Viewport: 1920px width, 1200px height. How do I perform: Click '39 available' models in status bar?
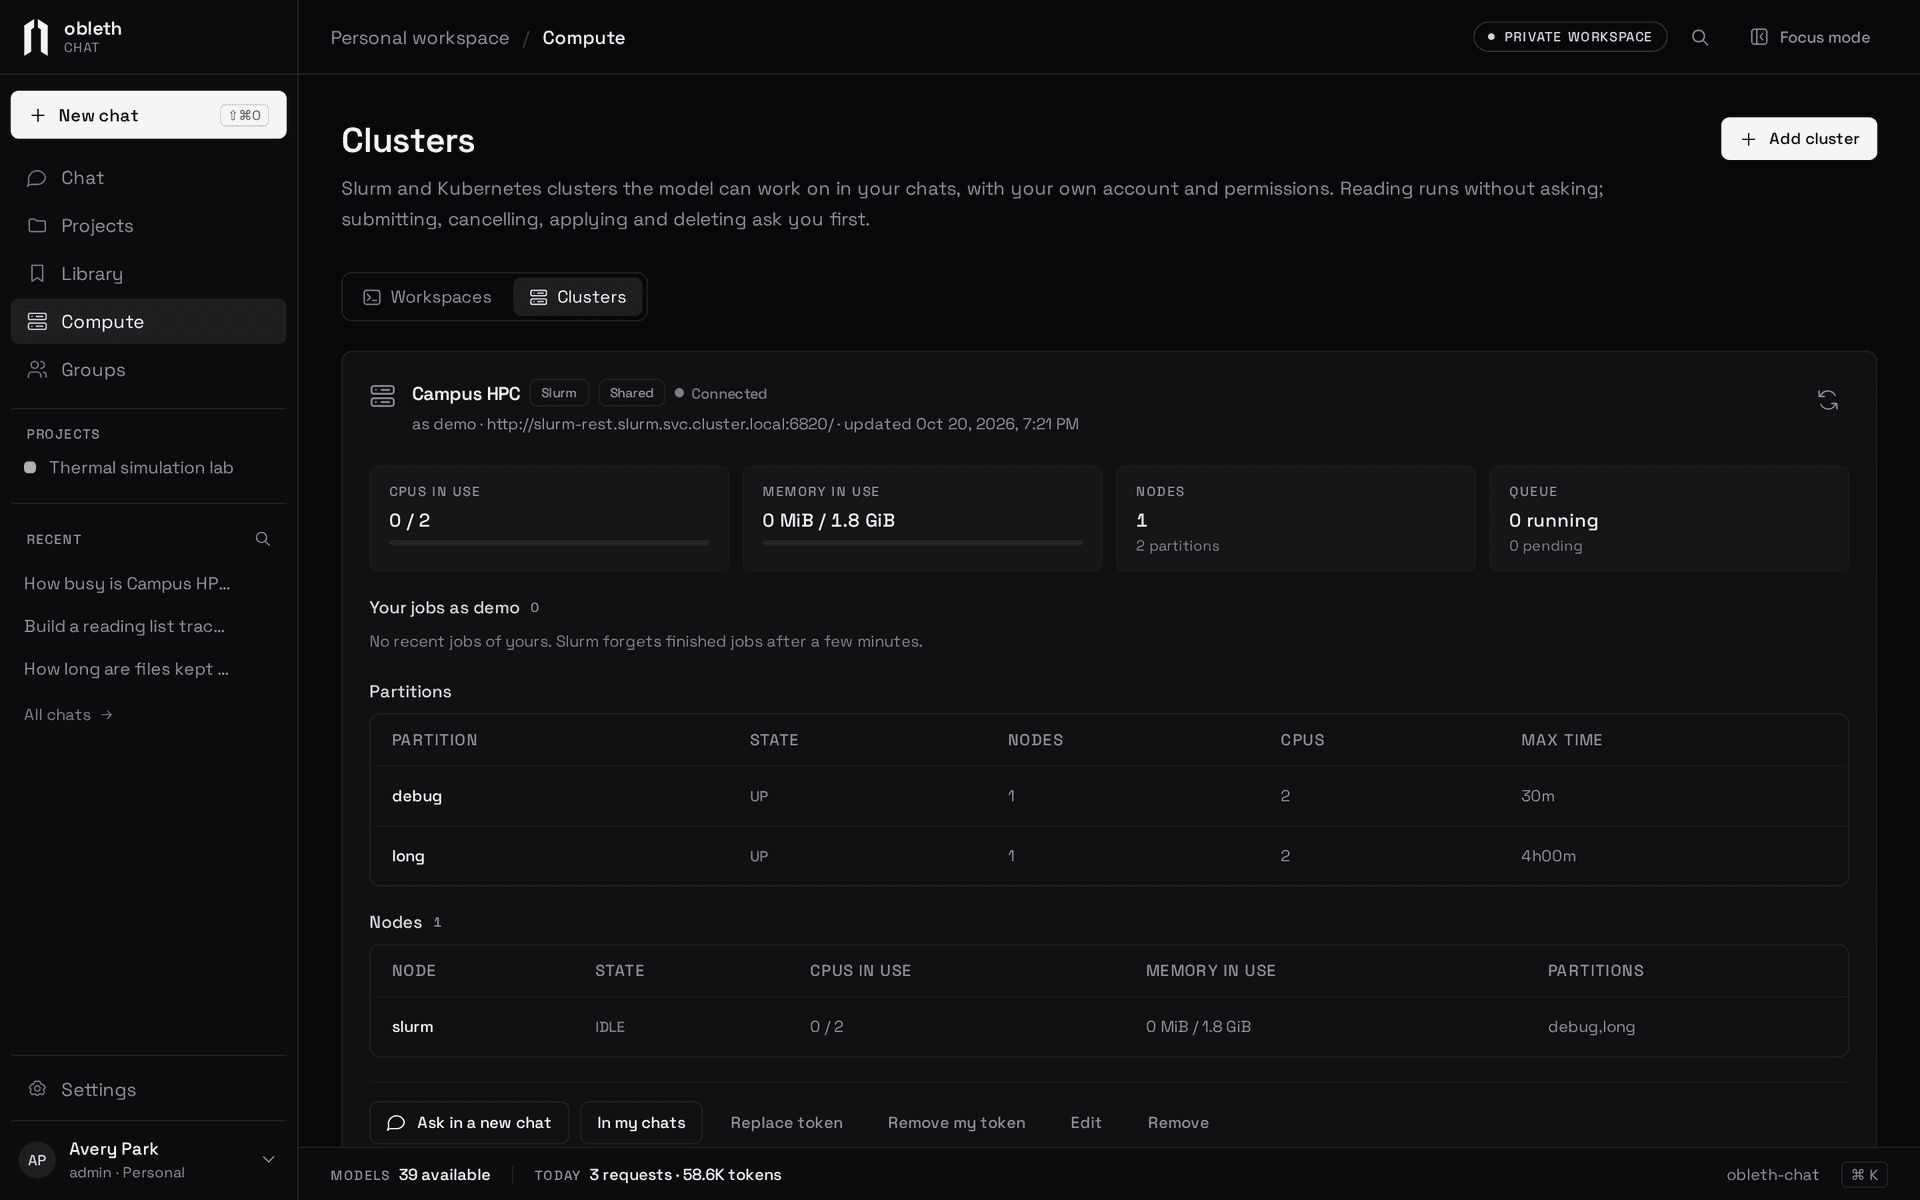tap(444, 1175)
